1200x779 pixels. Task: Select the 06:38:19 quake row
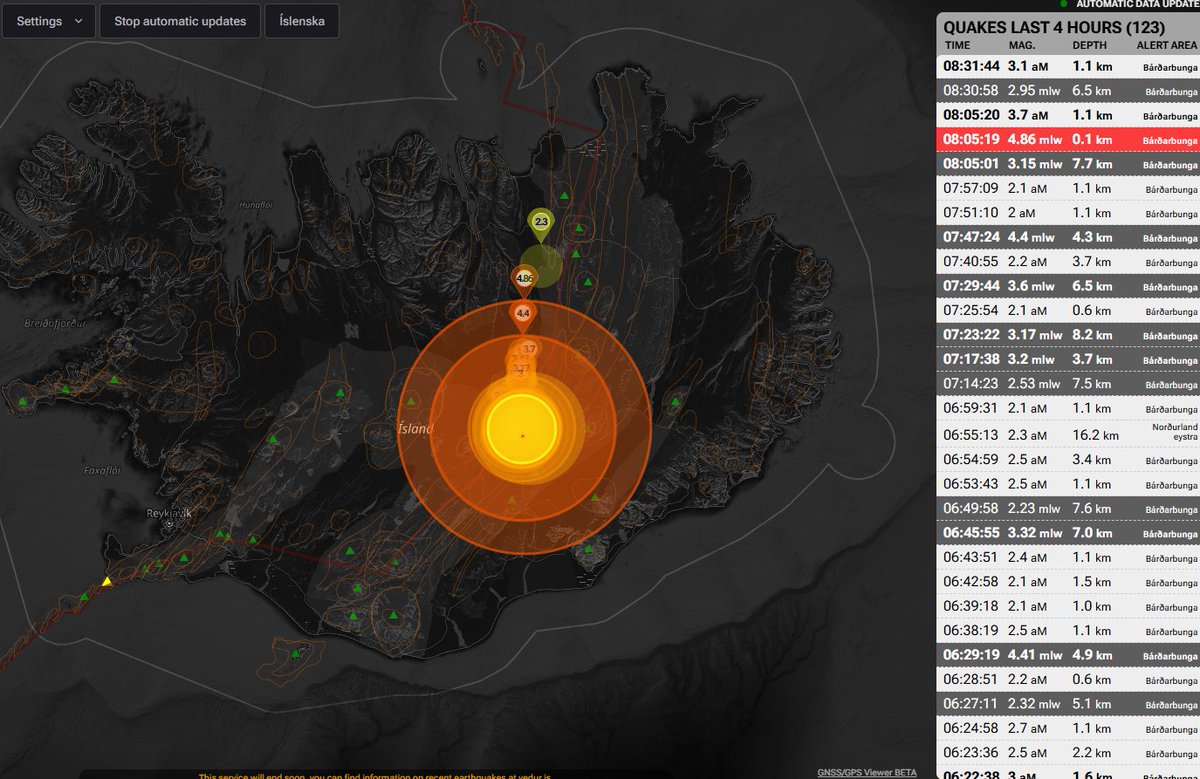(1067, 631)
